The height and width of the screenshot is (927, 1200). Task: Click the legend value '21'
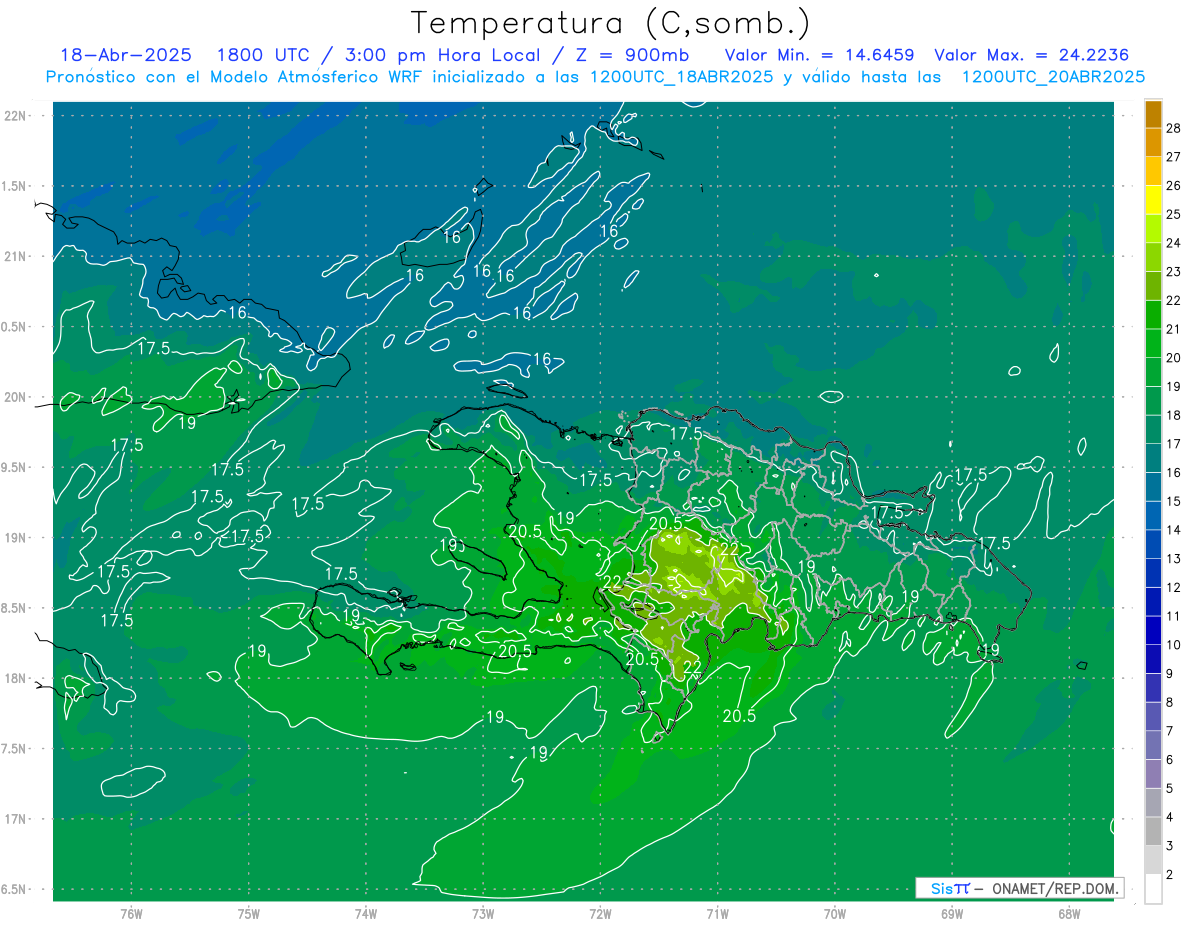pos(1173,329)
